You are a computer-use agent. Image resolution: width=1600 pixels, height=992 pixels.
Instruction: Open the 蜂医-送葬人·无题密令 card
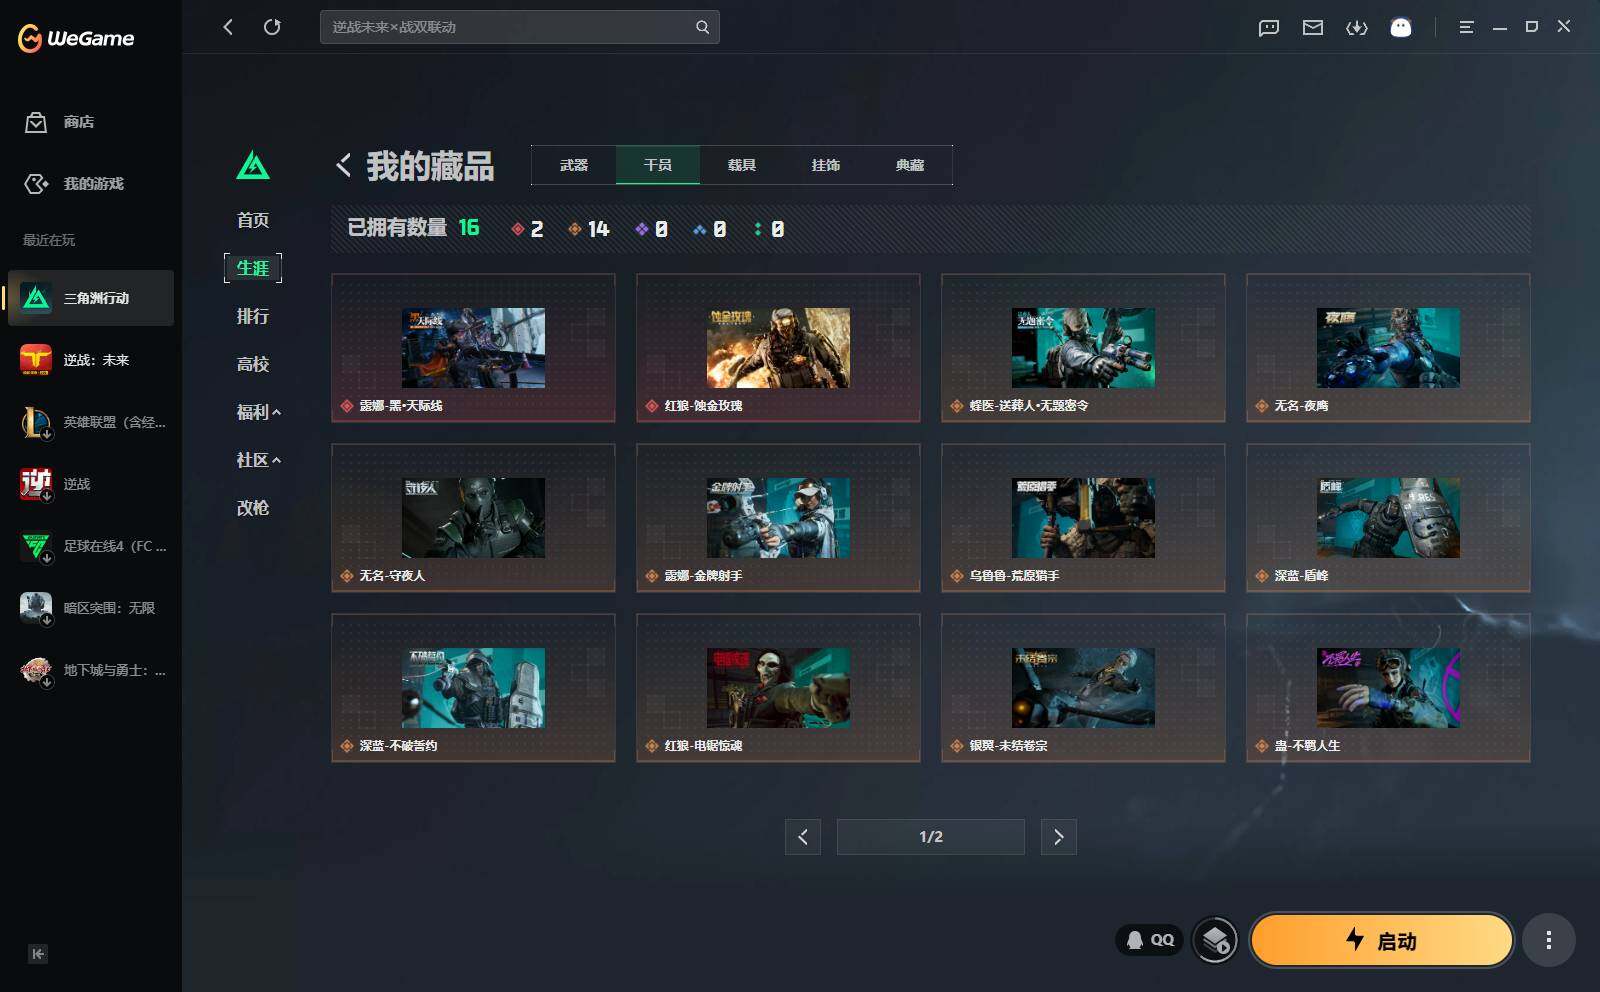tap(1083, 348)
